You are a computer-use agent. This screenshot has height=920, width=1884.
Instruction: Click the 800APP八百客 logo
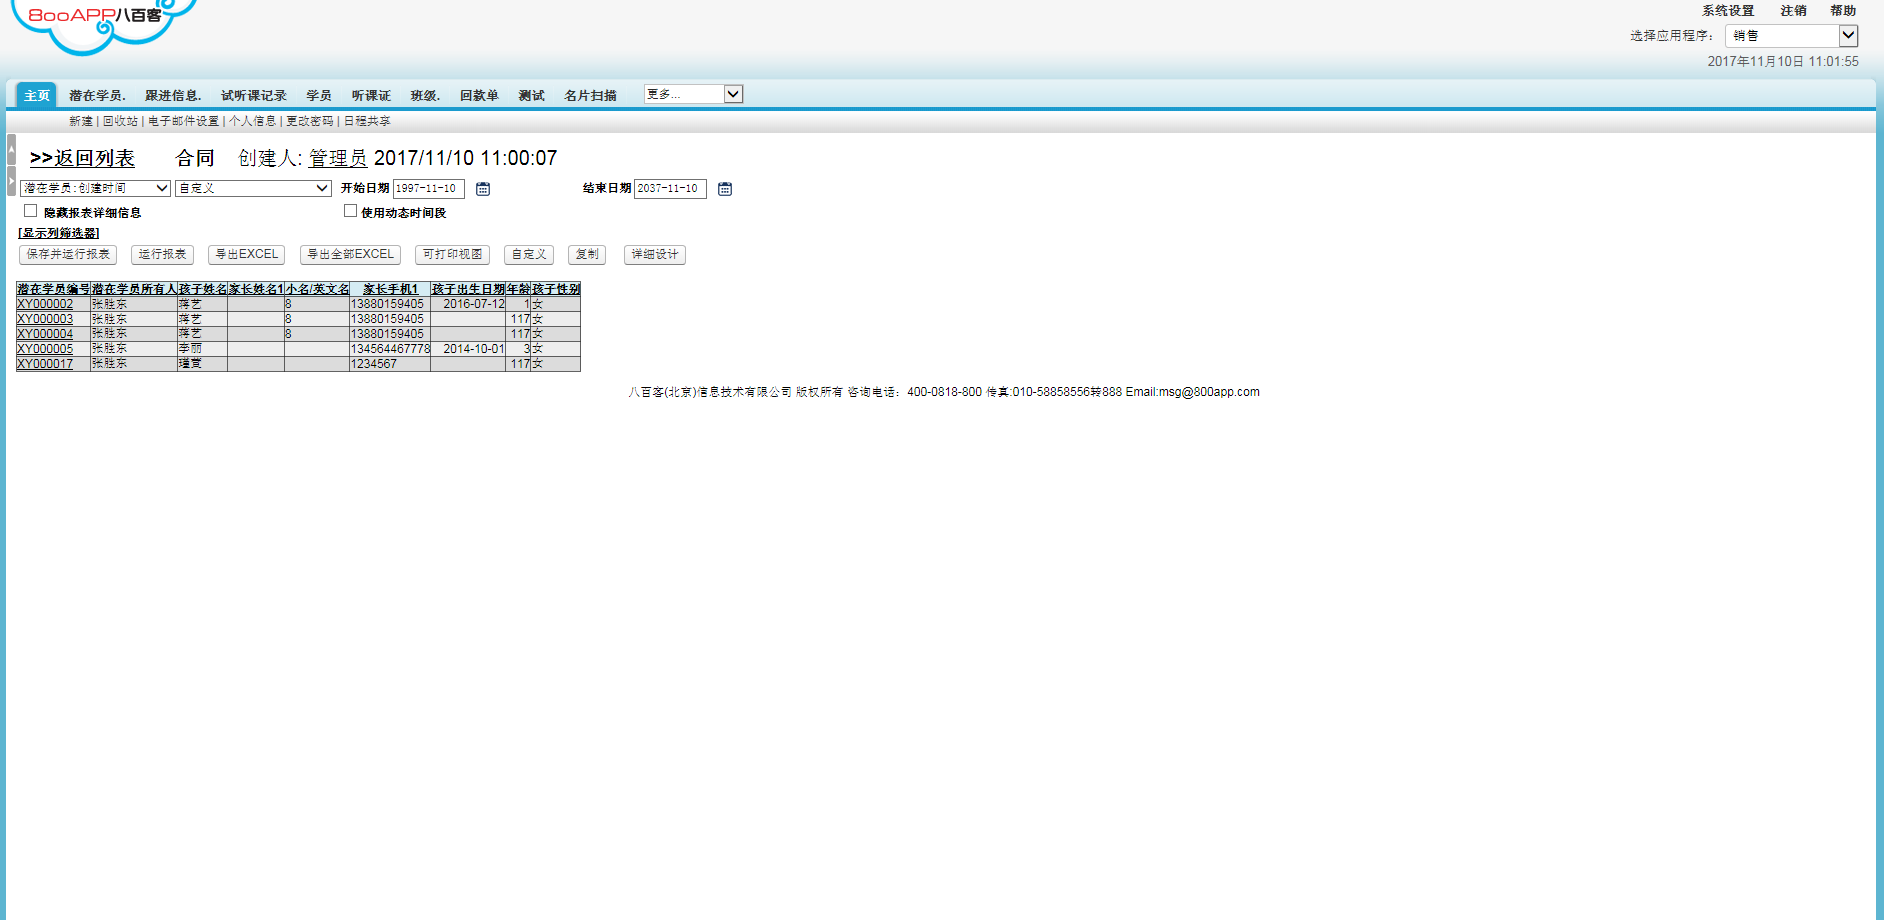coord(100,22)
